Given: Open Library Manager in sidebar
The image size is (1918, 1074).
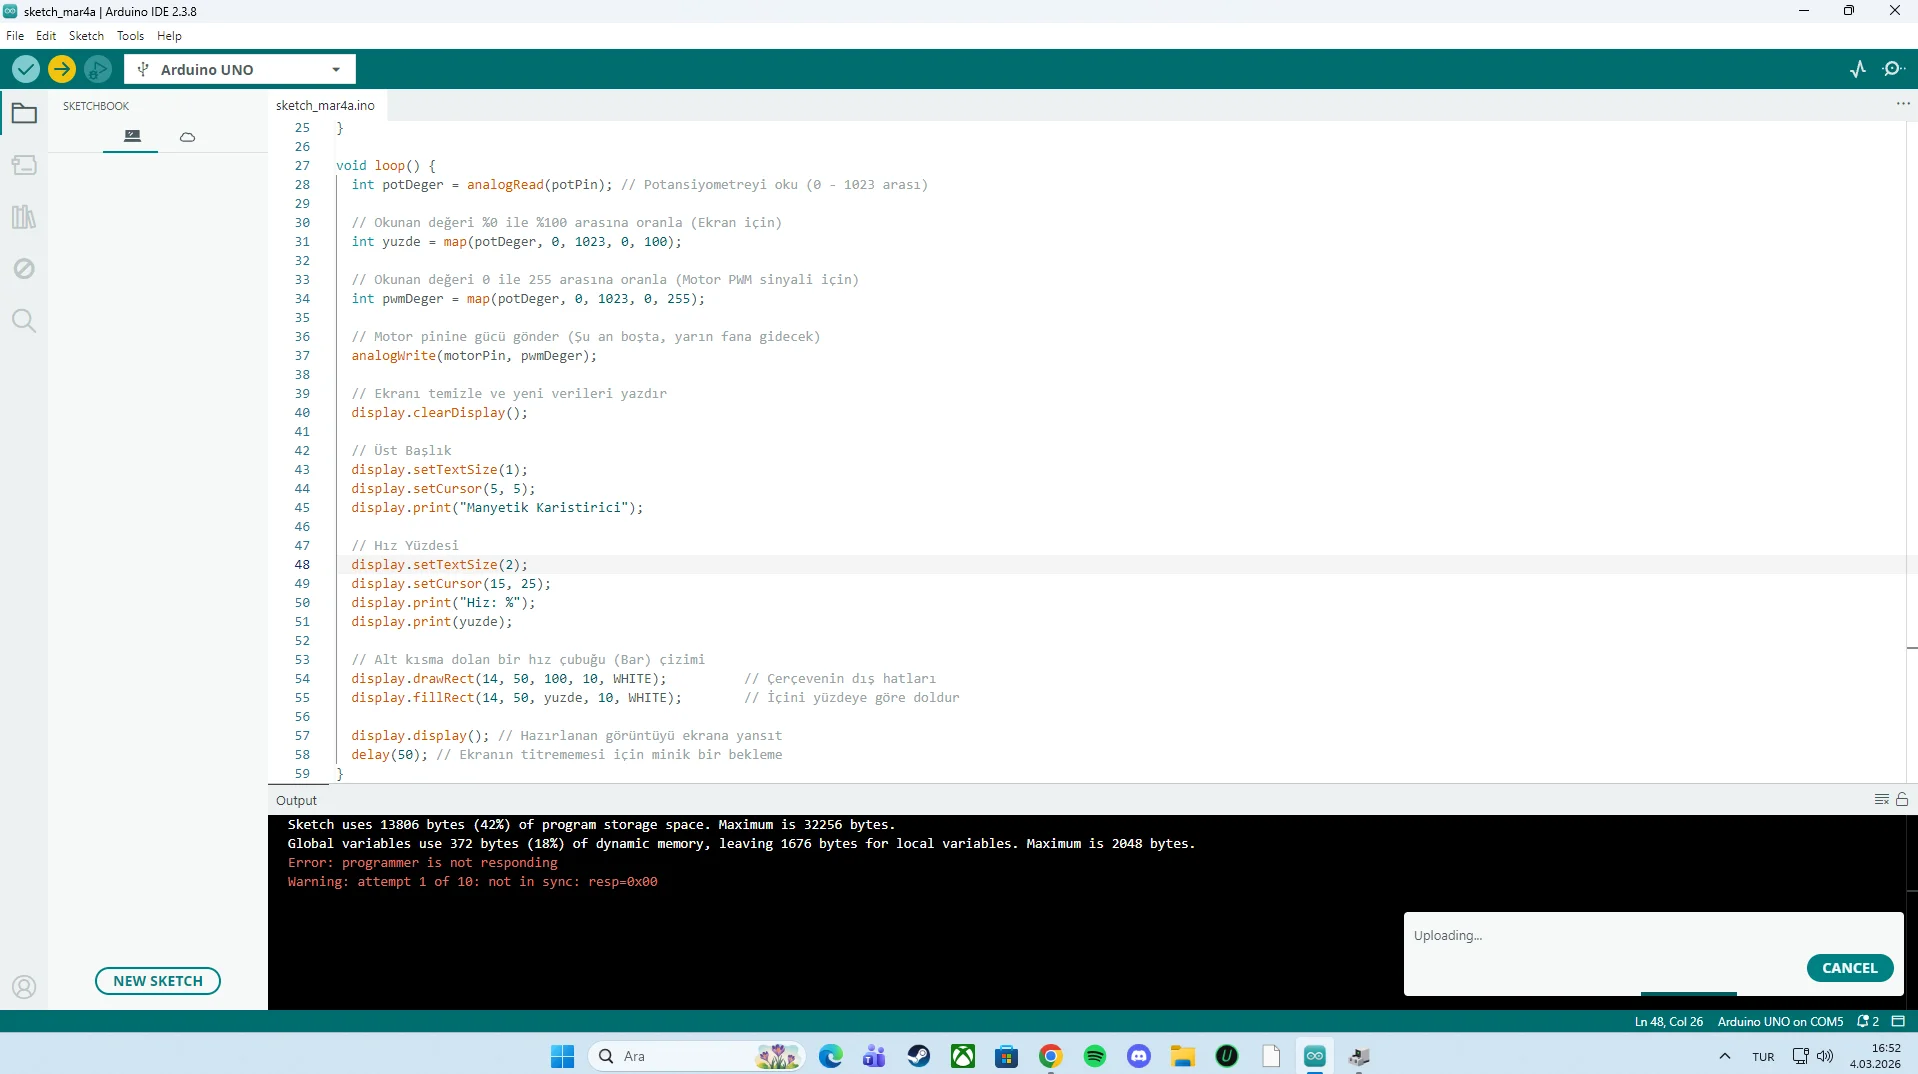Looking at the screenshot, I should [x=24, y=217].
